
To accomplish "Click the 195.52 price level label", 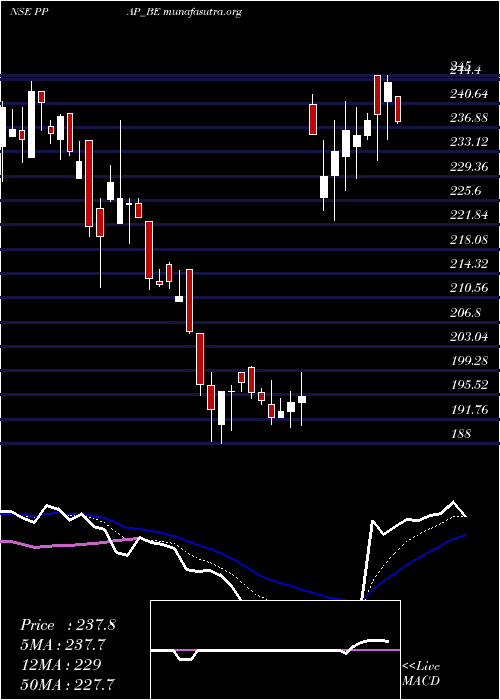I will (469, 385).
